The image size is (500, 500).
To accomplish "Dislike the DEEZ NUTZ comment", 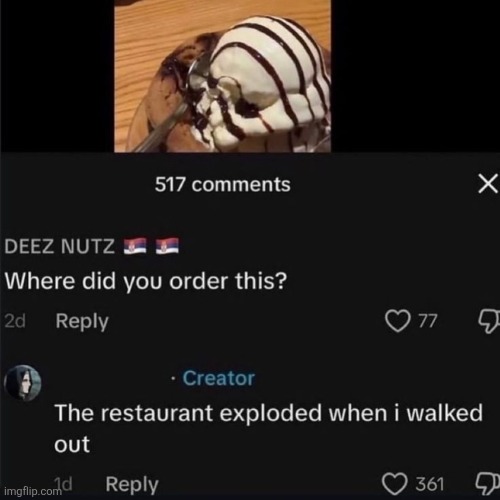I will [x=489, y=321].
